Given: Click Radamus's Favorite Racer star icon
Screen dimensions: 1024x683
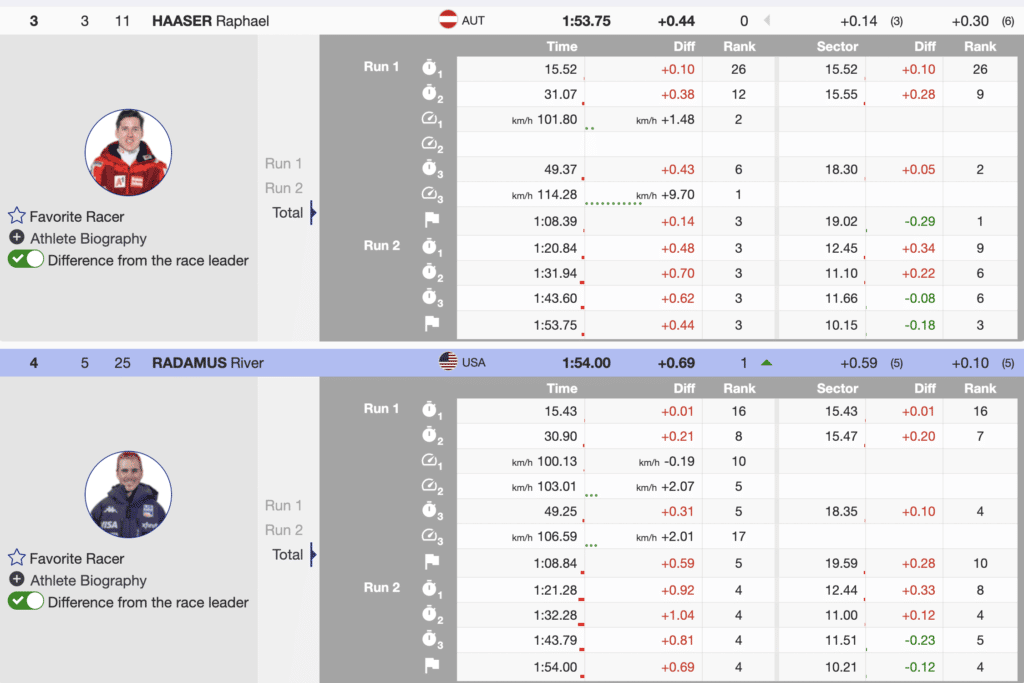Looking at the screenshot, I should [x=17, y=558].
